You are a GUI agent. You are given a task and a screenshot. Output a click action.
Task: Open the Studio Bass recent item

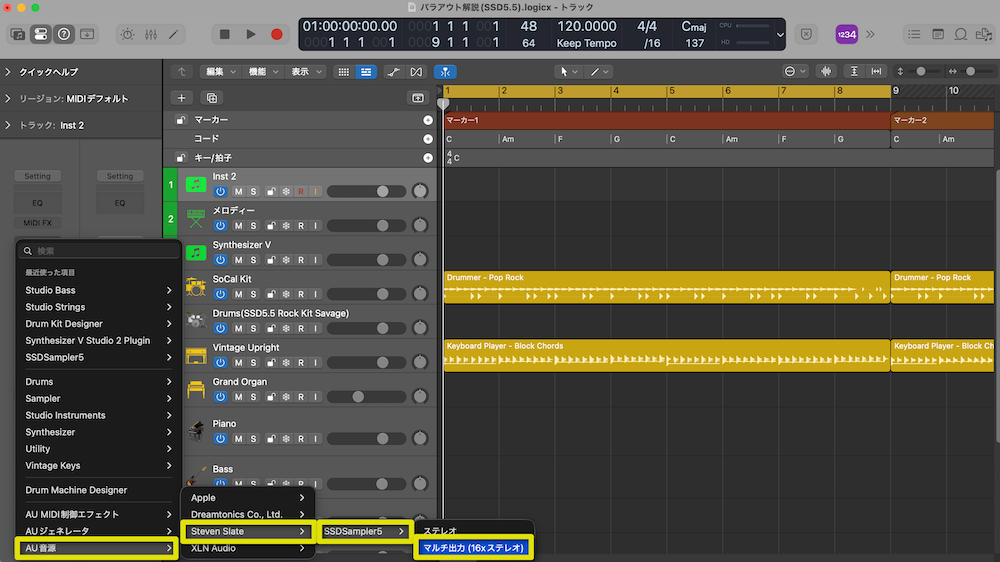(98, 290)
